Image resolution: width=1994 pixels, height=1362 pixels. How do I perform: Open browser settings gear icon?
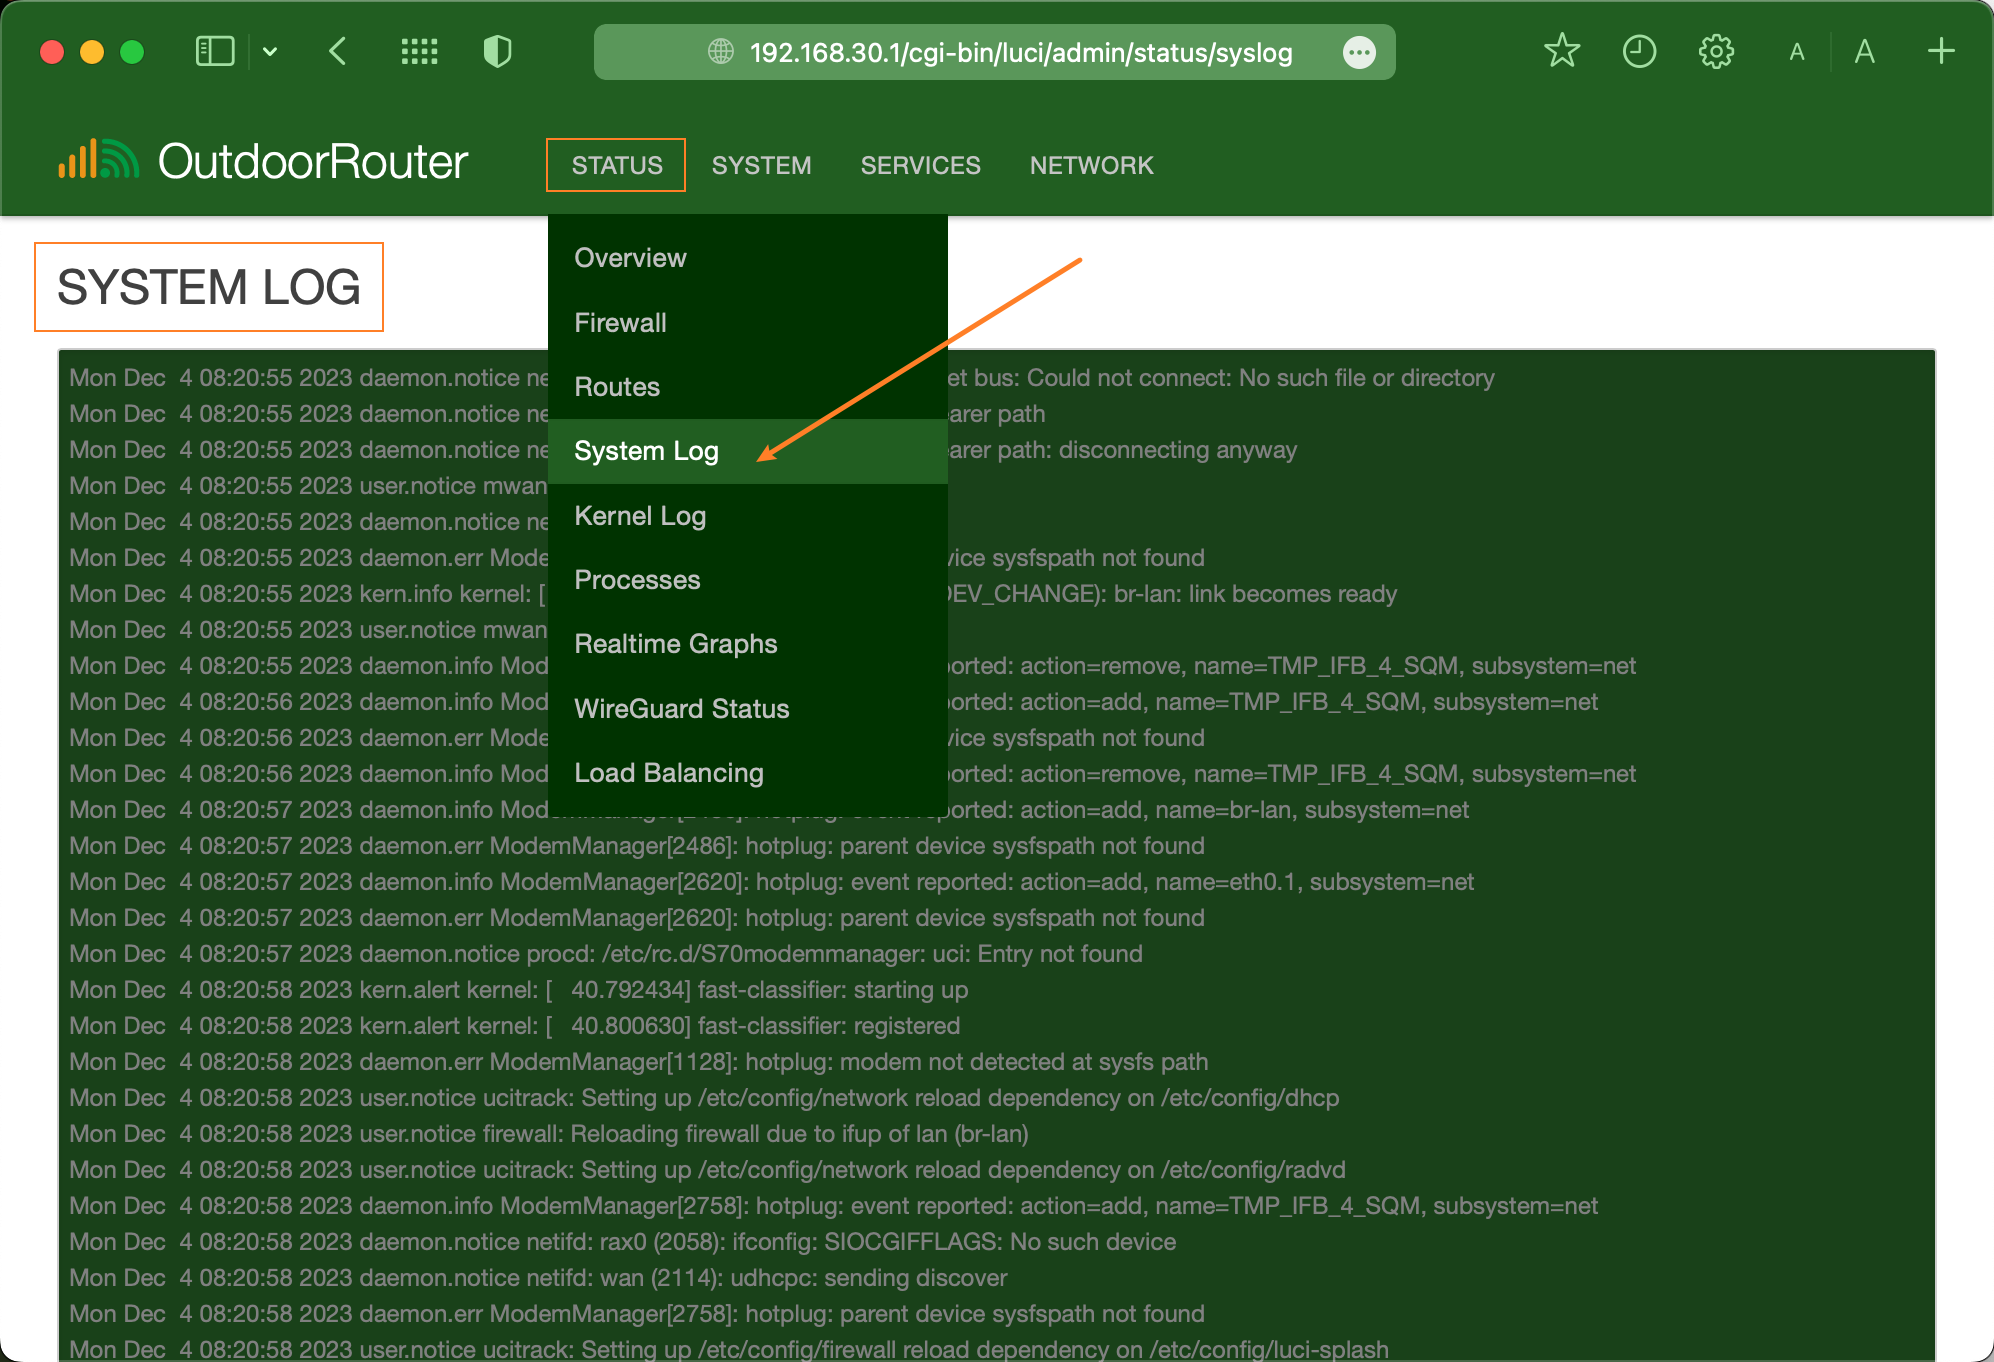1716,51
